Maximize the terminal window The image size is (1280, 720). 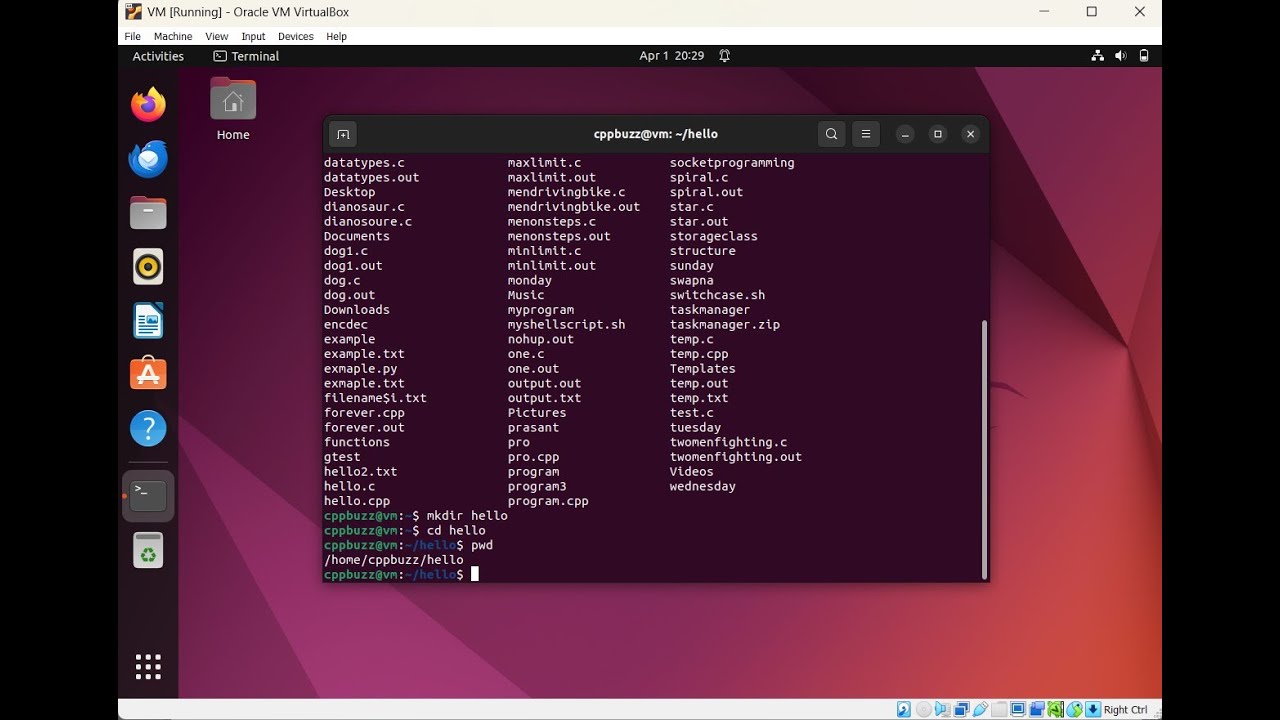point(937,134)
